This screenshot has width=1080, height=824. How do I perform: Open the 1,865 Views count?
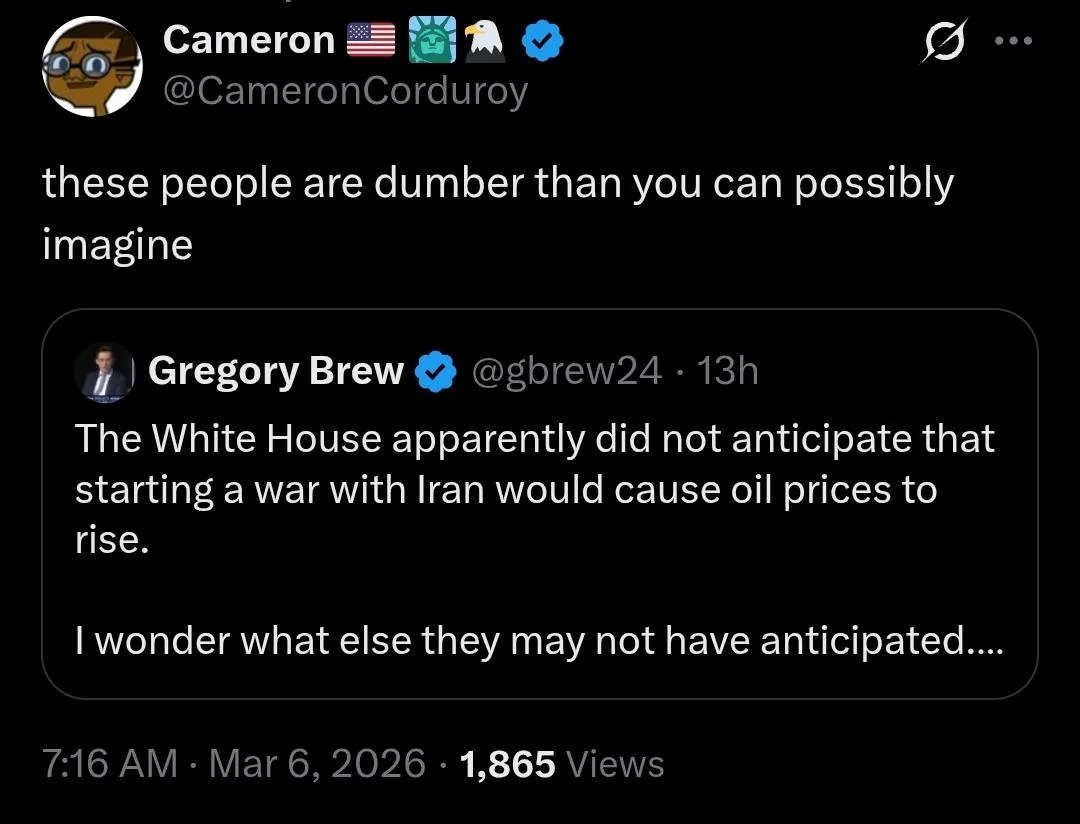coord(561,764)
